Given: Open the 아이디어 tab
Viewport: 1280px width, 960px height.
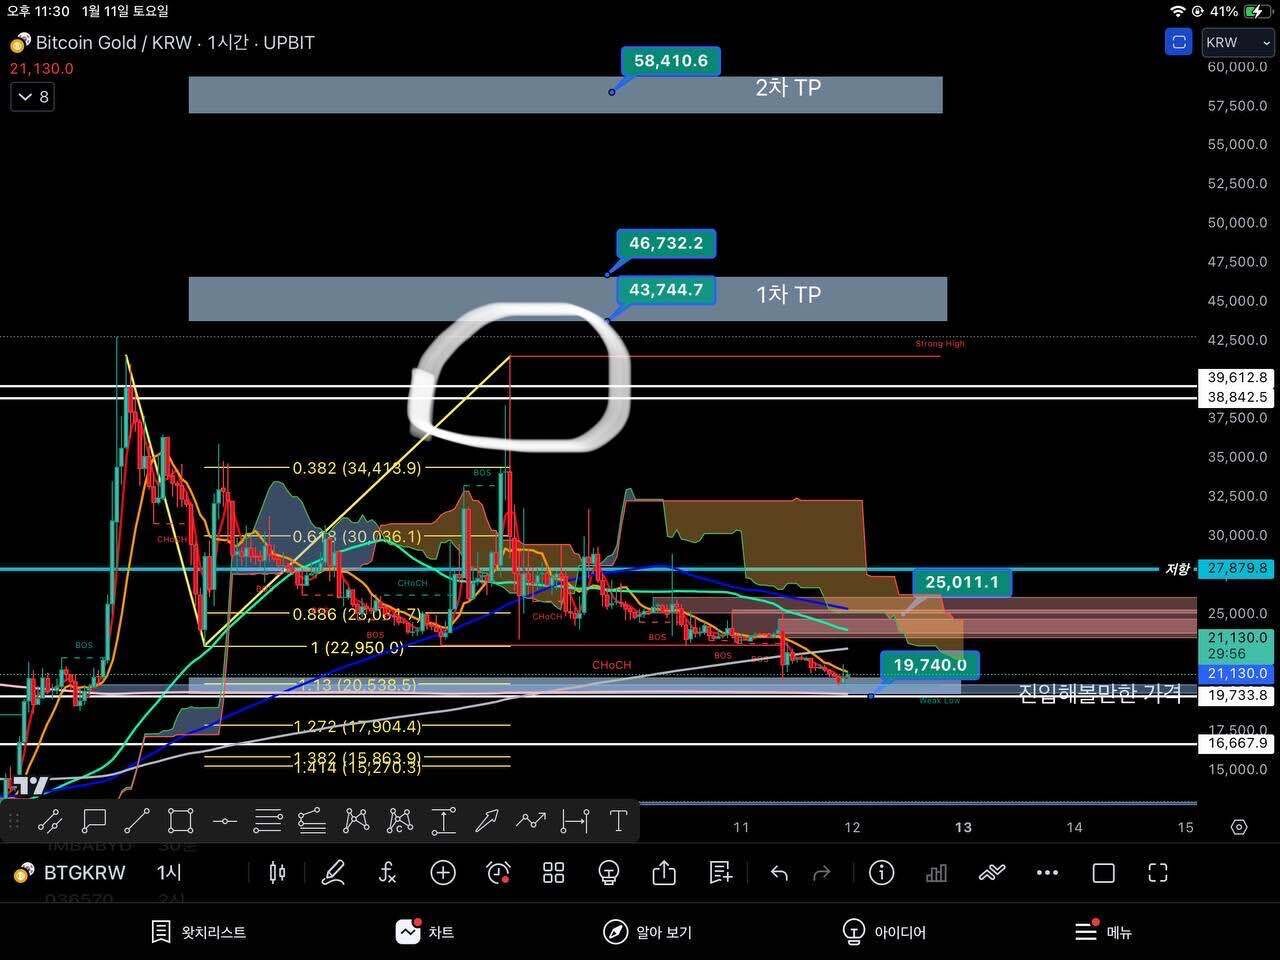Looking at the screenshot, I should click(884, 932).
